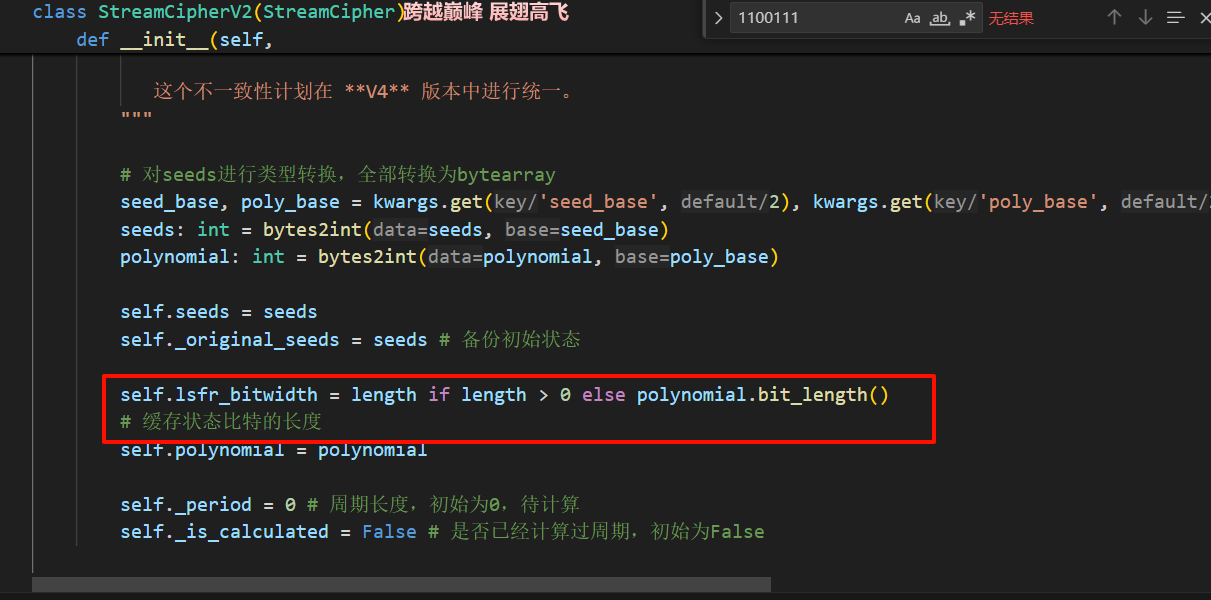Screen dimensions: 1211x600
Task: Click the bold V4 text in the docstring
Action: tap(377, 92)
